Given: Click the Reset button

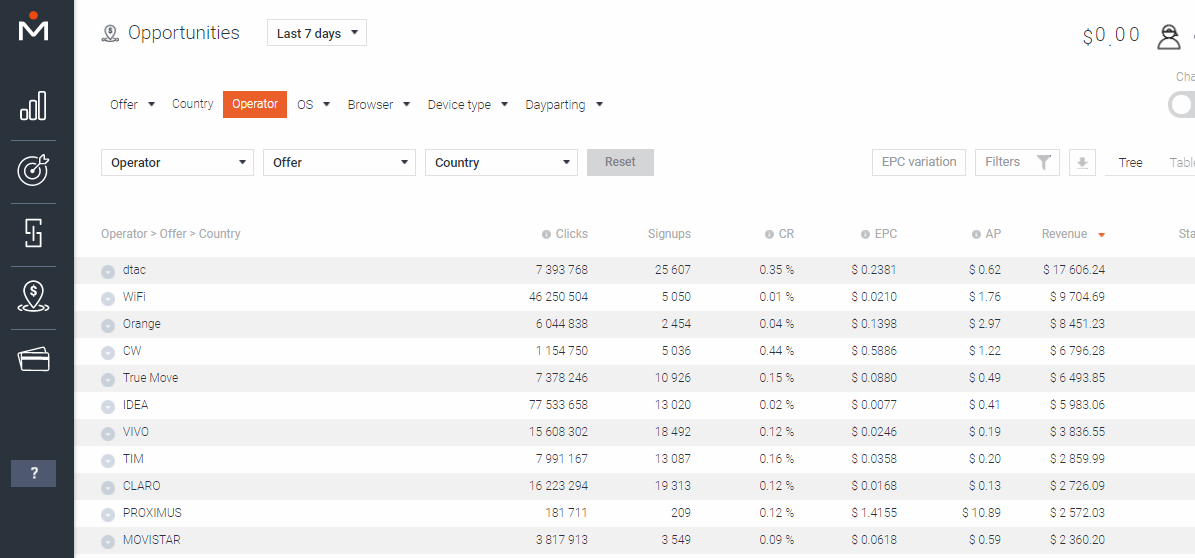Looking at the screenshot, I should [x=620, y=162].
